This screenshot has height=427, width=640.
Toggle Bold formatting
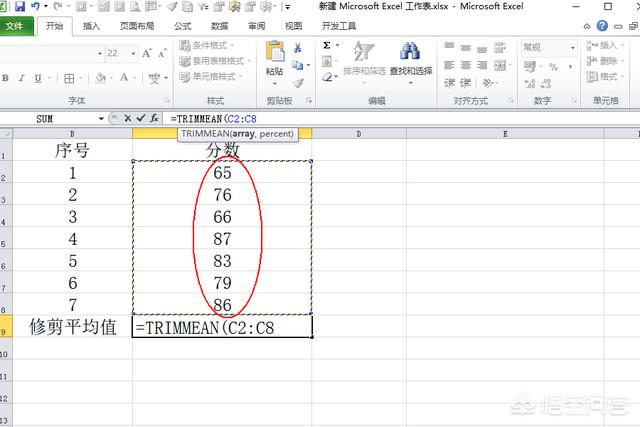click(6, 78)
